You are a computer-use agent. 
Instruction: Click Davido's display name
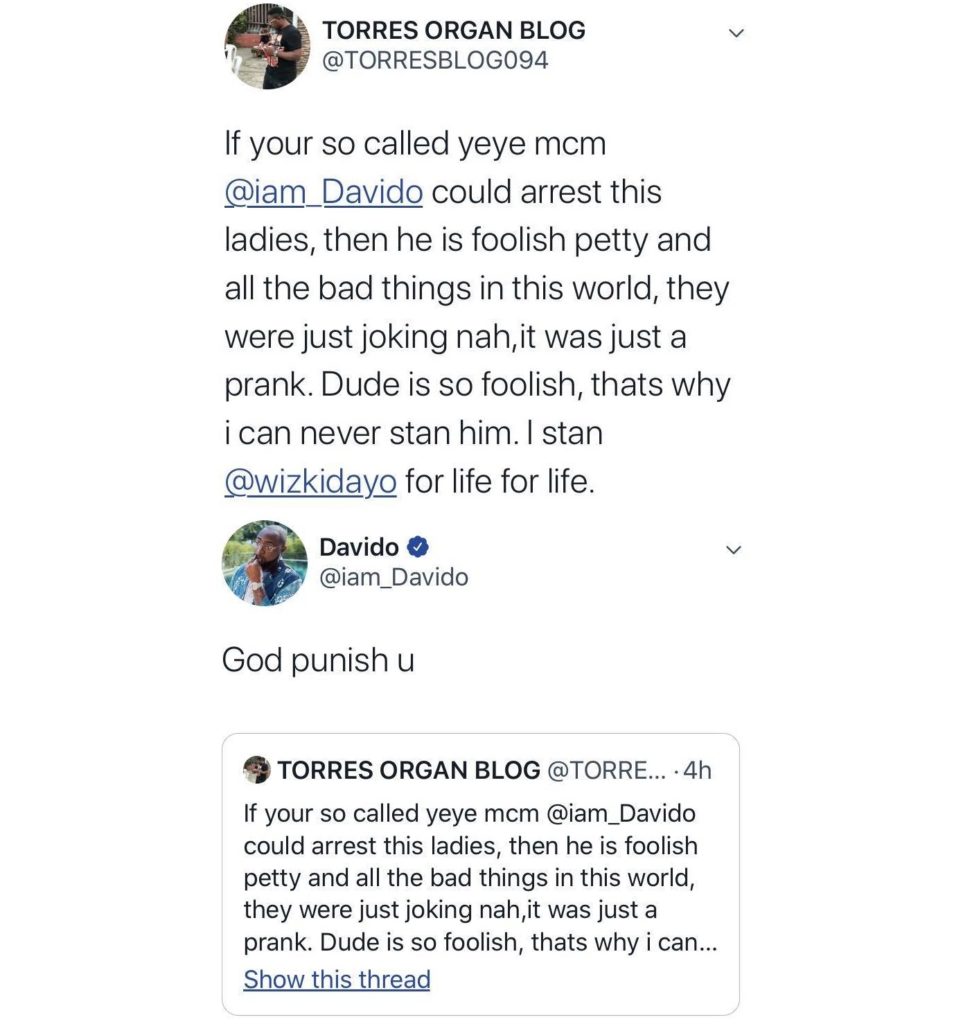coord(358,547)
